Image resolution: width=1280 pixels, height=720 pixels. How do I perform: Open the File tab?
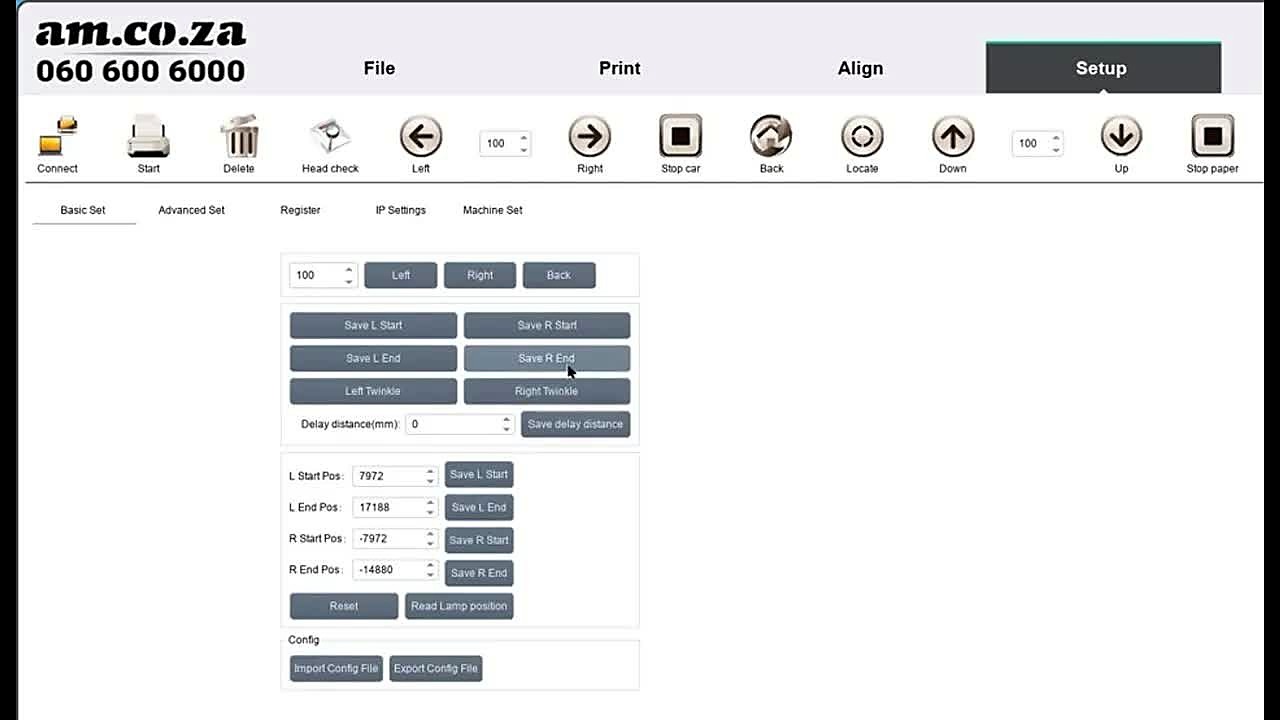(x=379, y=68)
